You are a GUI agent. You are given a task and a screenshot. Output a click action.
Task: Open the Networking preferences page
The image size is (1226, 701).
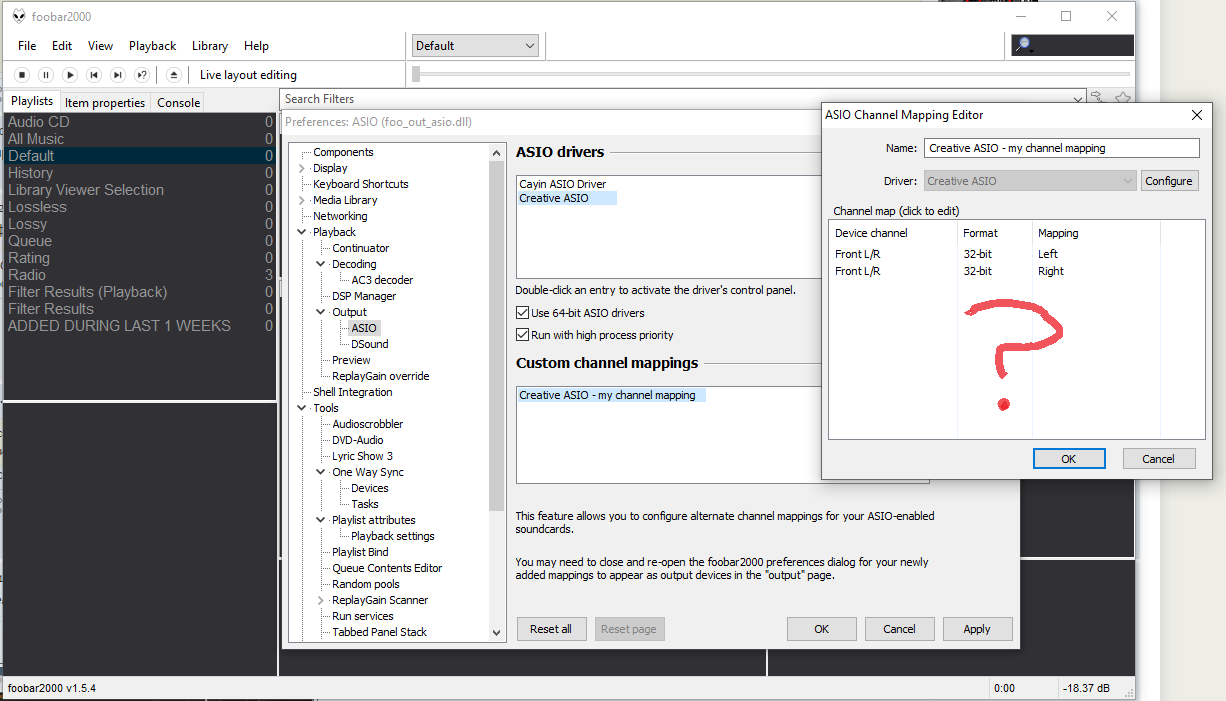click(x=340, y=216)
